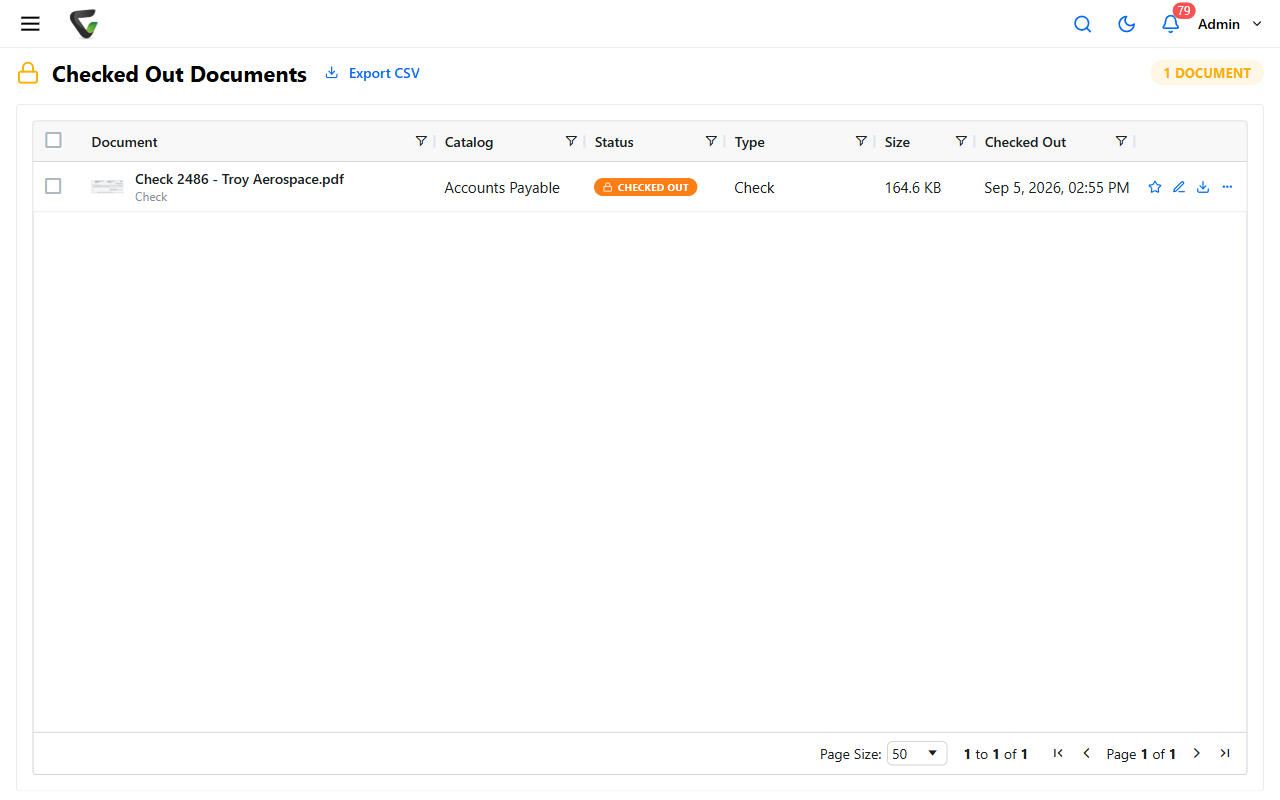Open the search magnifier icon

click(1082, 24)
